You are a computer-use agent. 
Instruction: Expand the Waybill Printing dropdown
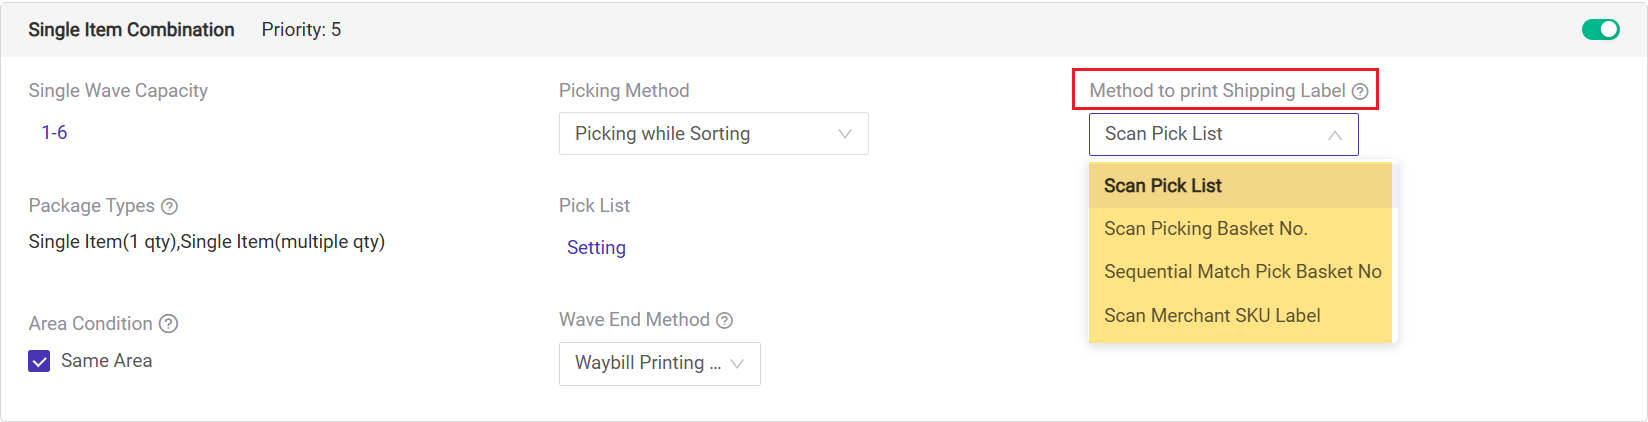tap(659, 363)
